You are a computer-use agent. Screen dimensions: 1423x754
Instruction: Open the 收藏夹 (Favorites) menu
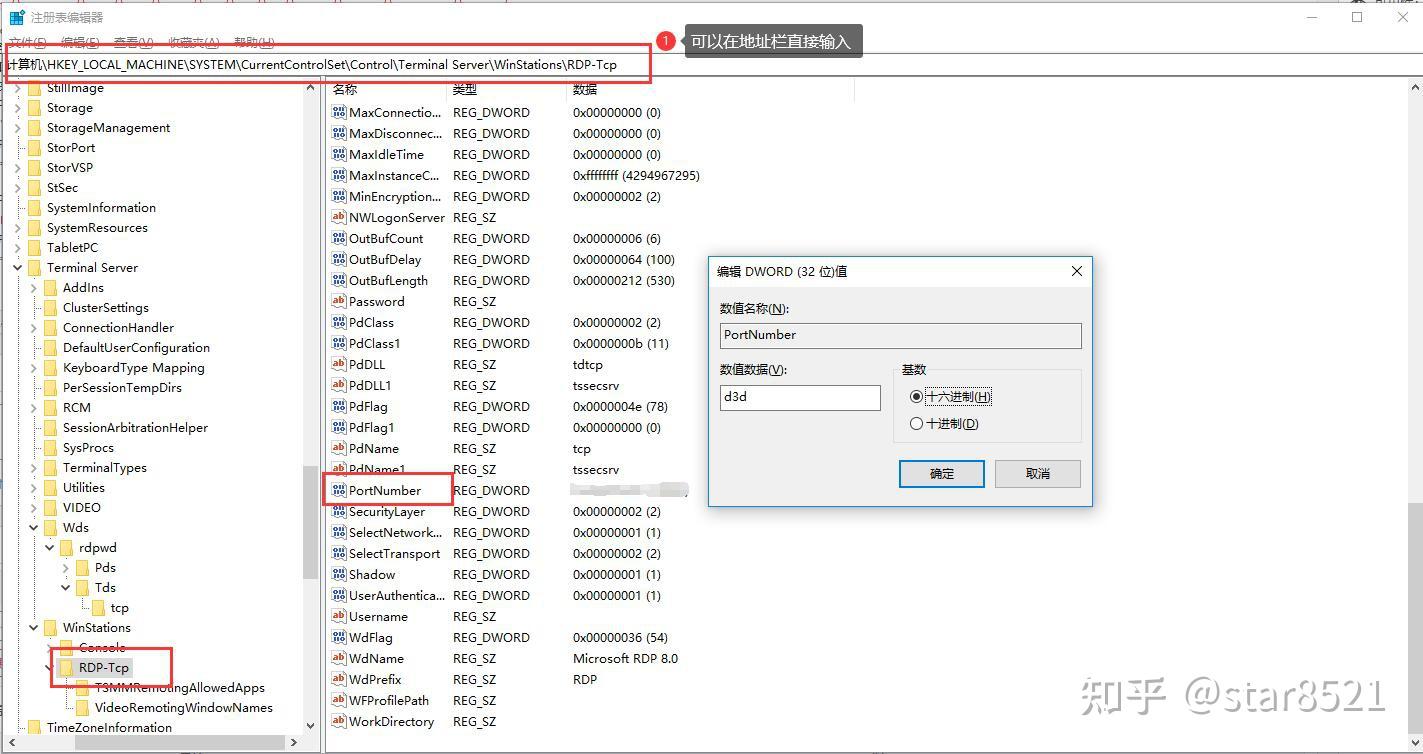tap(193, 42)
